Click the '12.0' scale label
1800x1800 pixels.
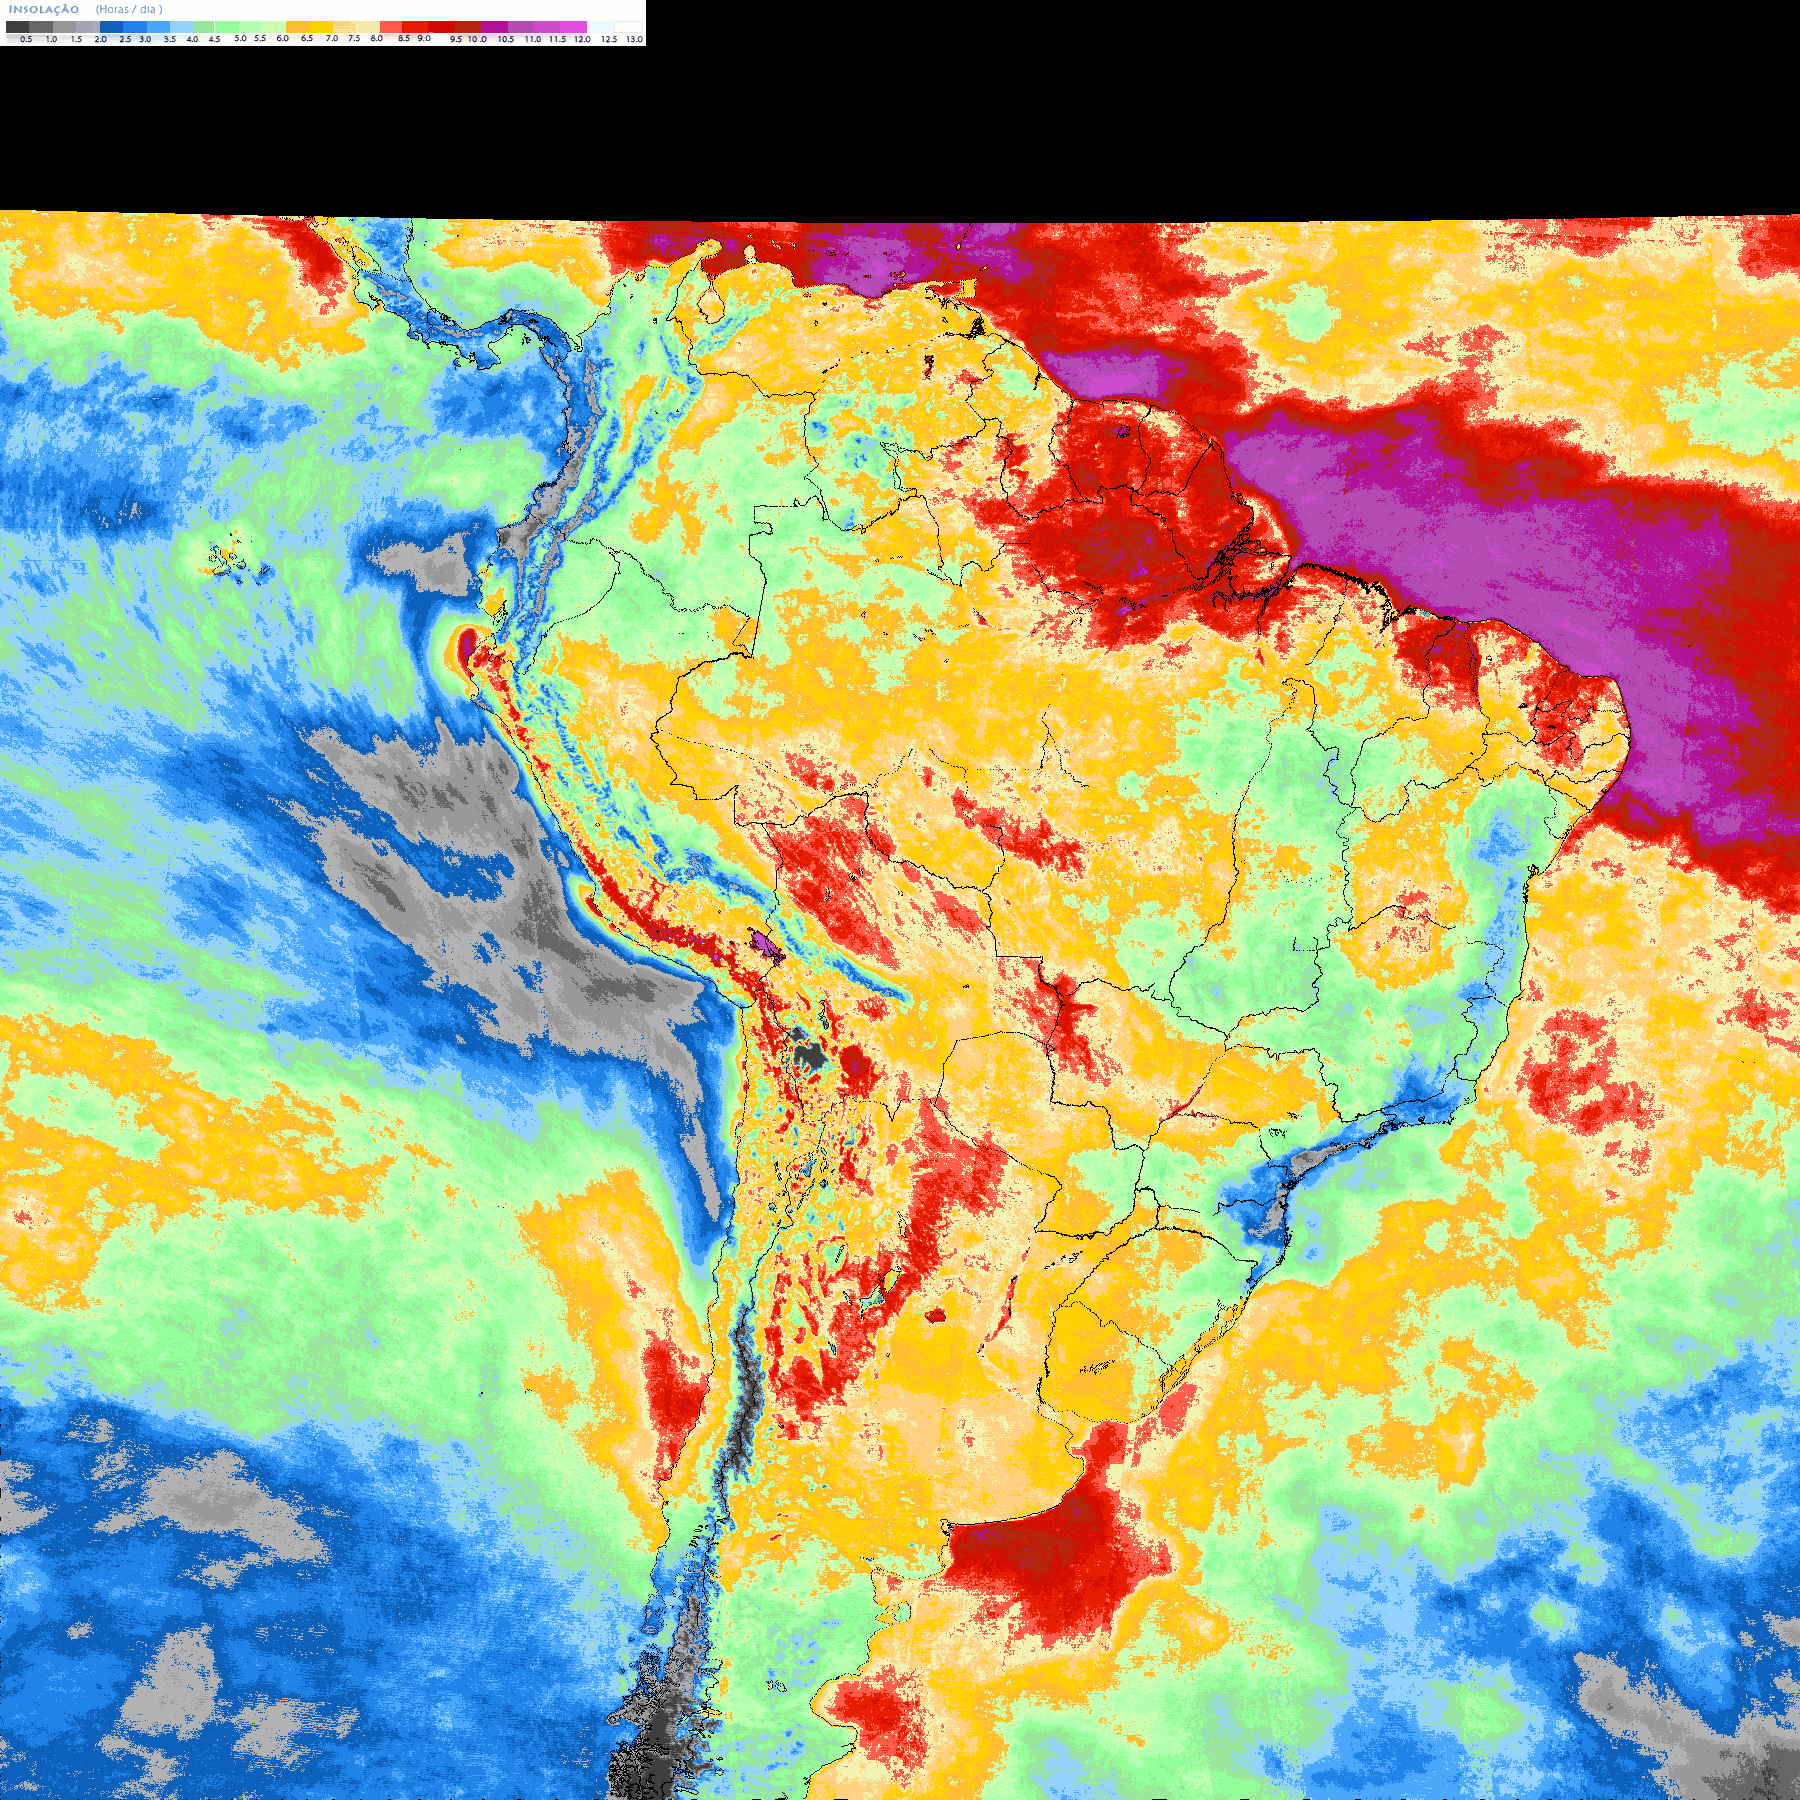582,39
